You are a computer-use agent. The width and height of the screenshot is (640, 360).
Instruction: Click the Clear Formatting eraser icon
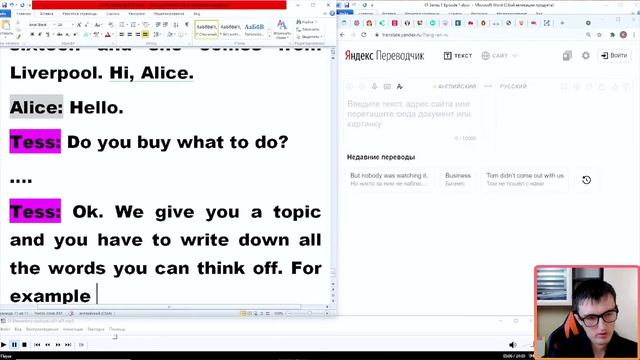111,25
